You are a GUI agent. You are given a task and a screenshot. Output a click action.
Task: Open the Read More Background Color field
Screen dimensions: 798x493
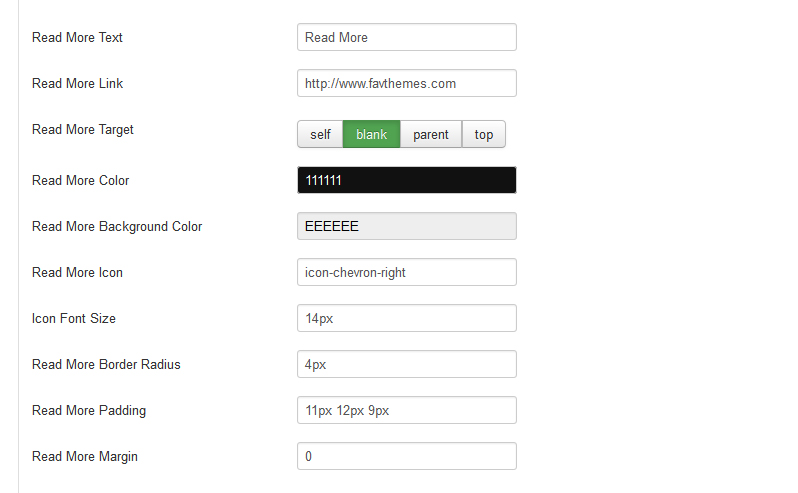pyautogui.click(x=407, y=226)
